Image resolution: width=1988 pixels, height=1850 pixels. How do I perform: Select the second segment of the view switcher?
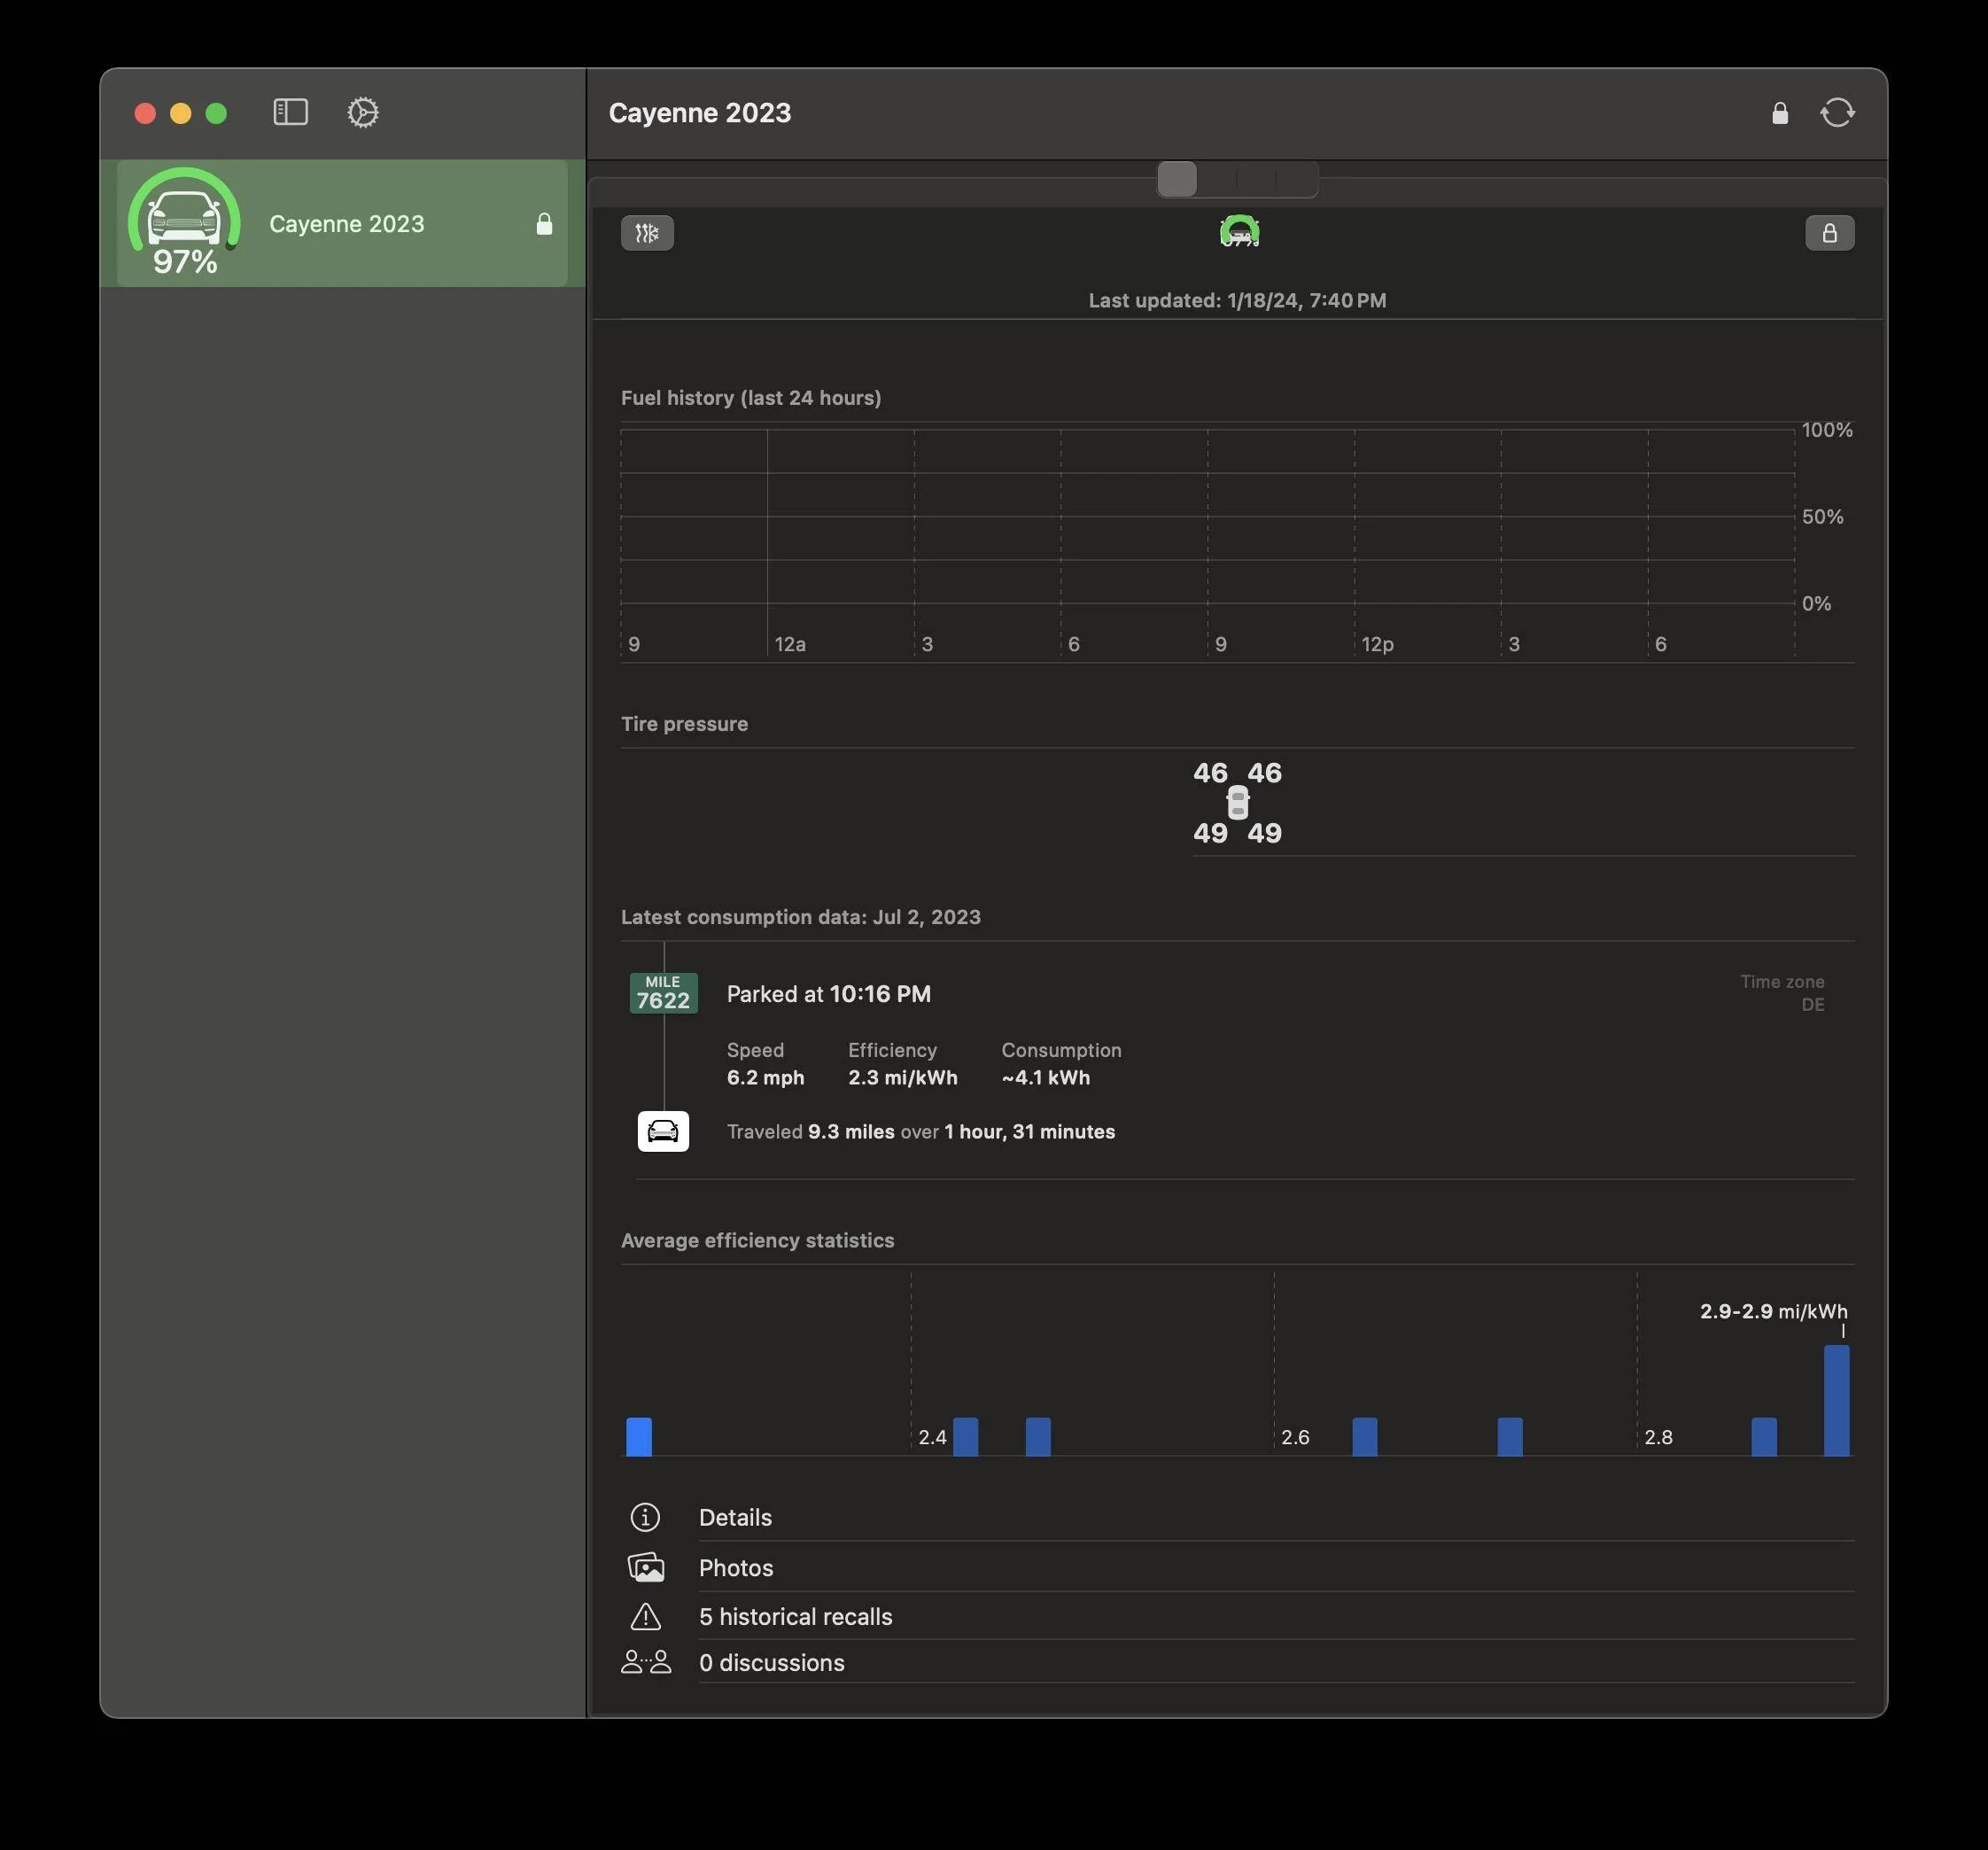point(1217,179)
